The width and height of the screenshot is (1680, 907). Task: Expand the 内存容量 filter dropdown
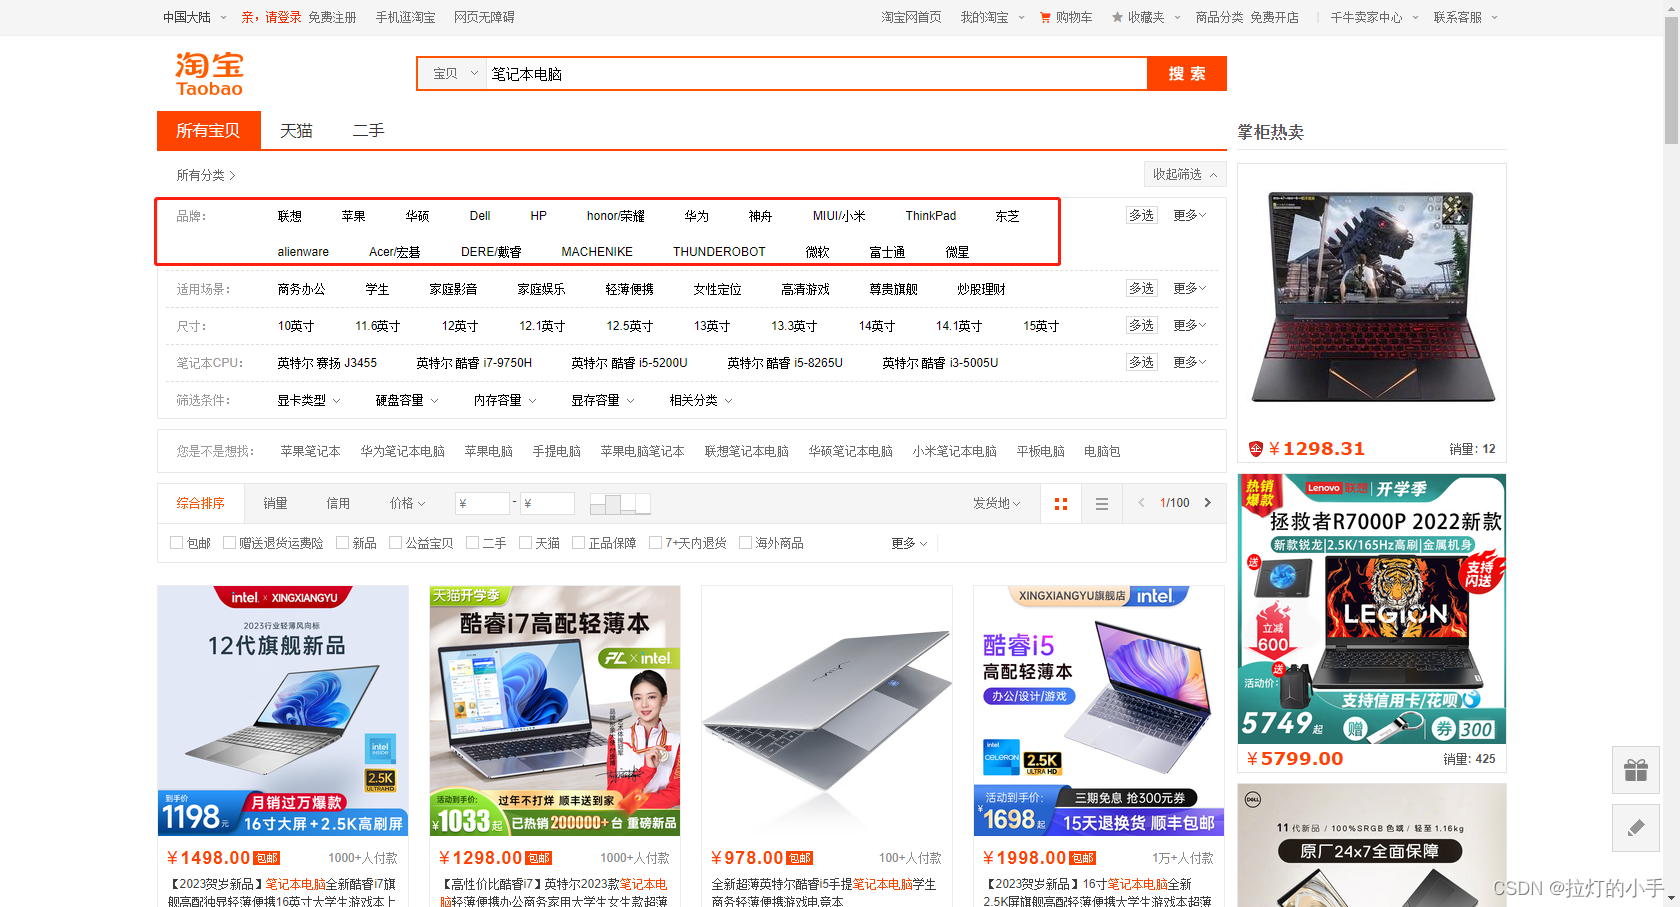pyautogui.click(x=505, y=400)
